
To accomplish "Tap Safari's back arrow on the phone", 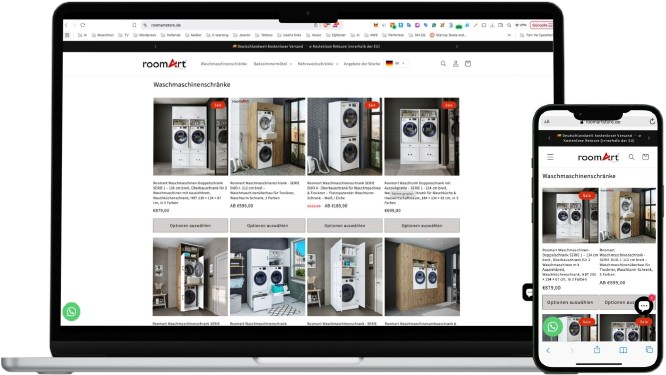I will tap(548, 350).
